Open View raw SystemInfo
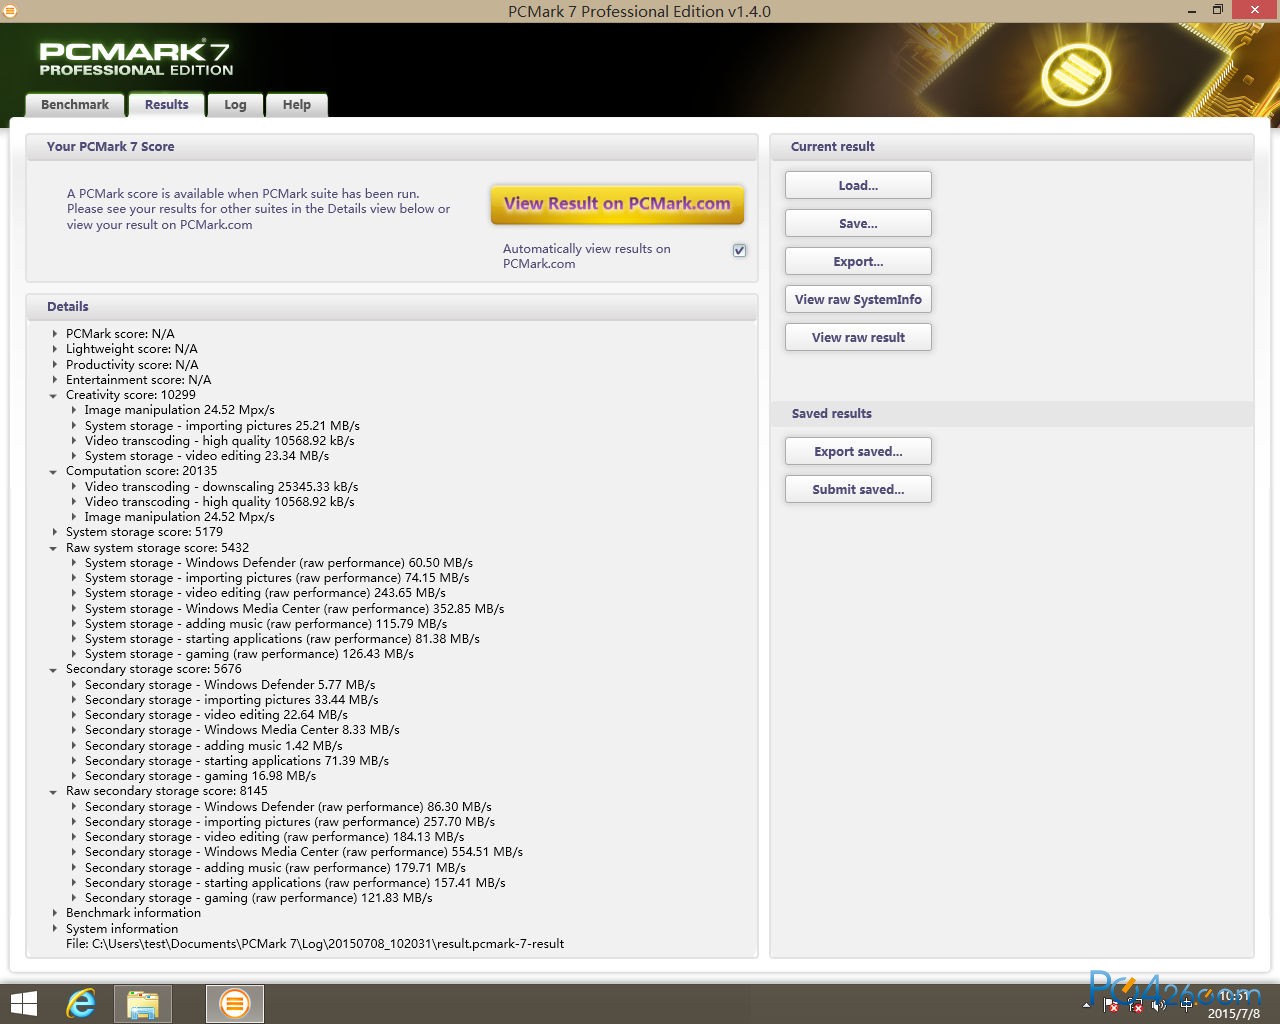Viewport: 1280px width, 1024px height. pos(858,300)
